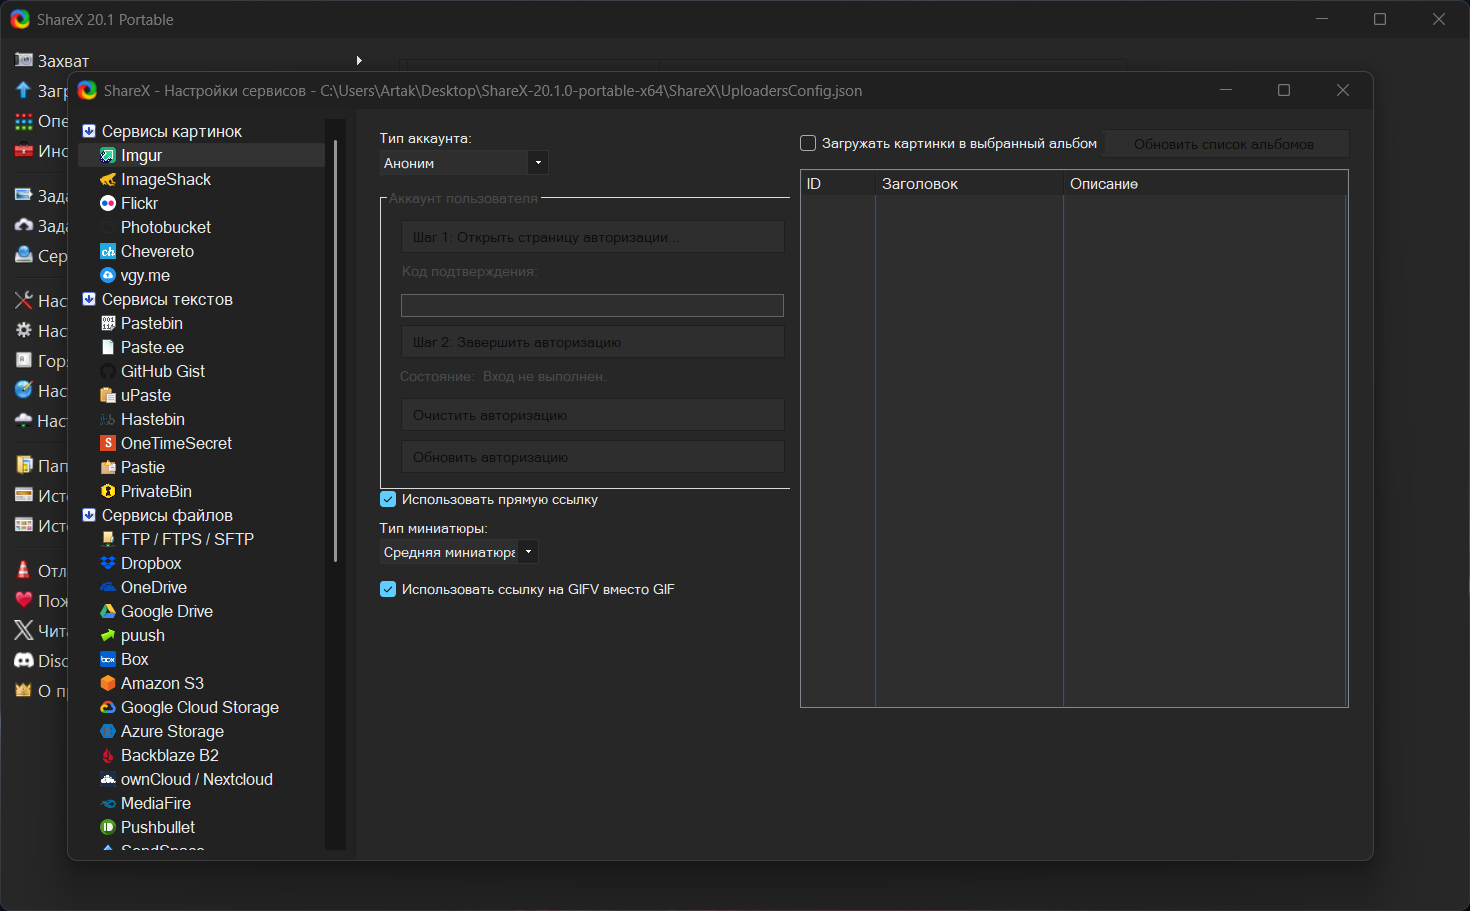The width and height of the screenshot is (1470, 911).
Task: Click the puush icon
Action: pyautogui.click(x=108, y=635)
